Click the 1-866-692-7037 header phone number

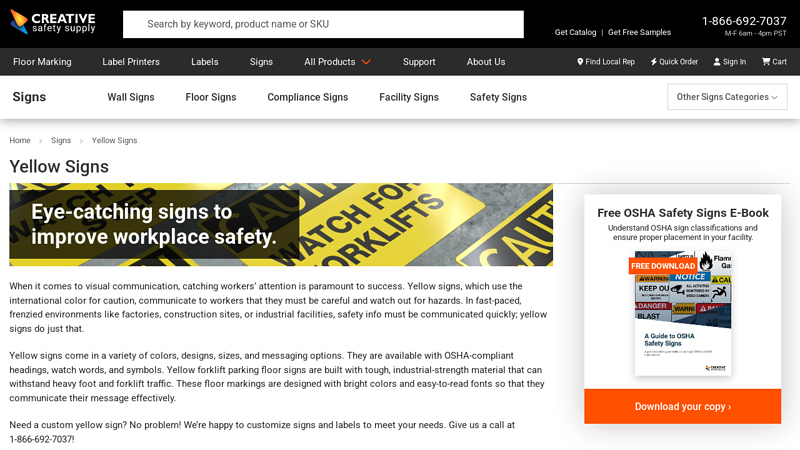[744, 21]
